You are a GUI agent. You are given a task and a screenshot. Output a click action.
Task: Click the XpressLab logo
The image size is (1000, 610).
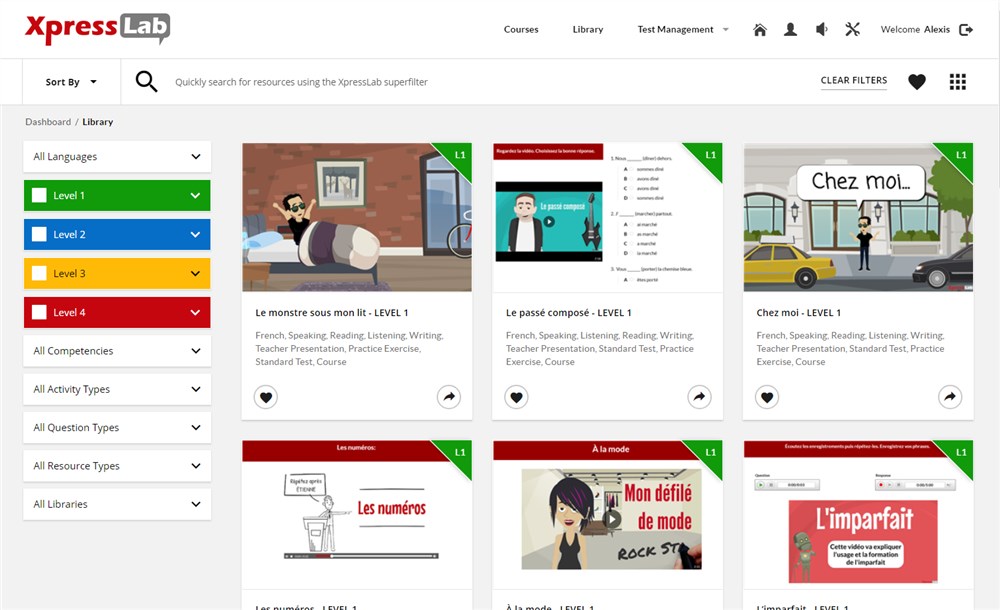(x=98, y=29)
